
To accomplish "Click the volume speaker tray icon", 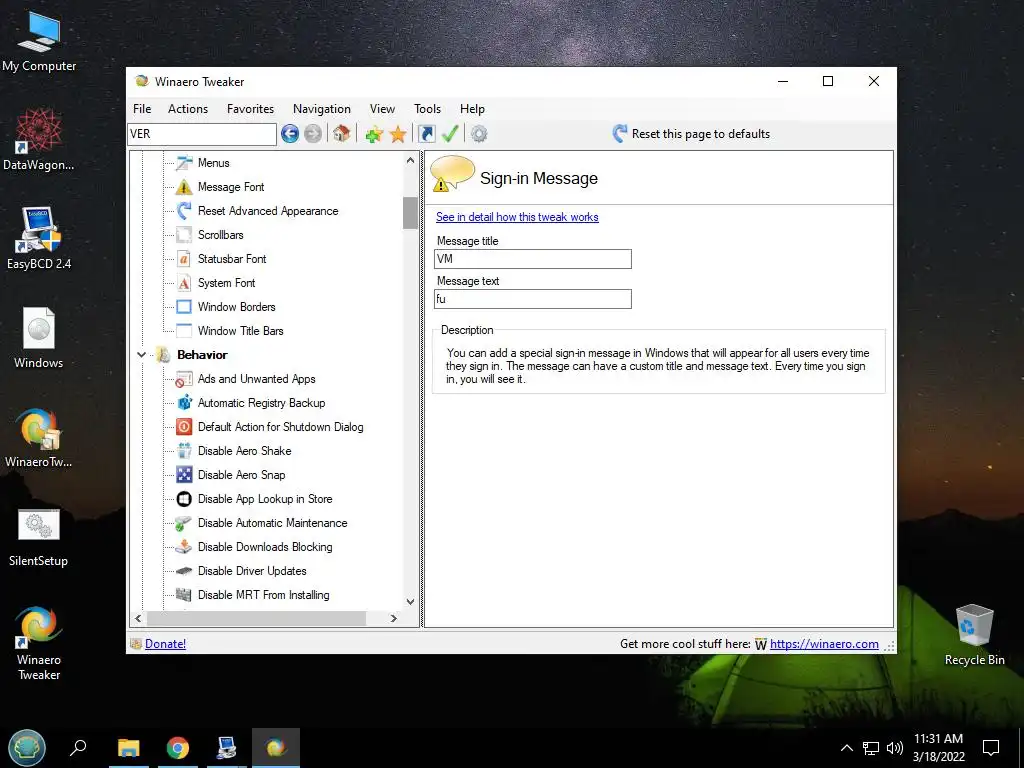I will 895,748.
